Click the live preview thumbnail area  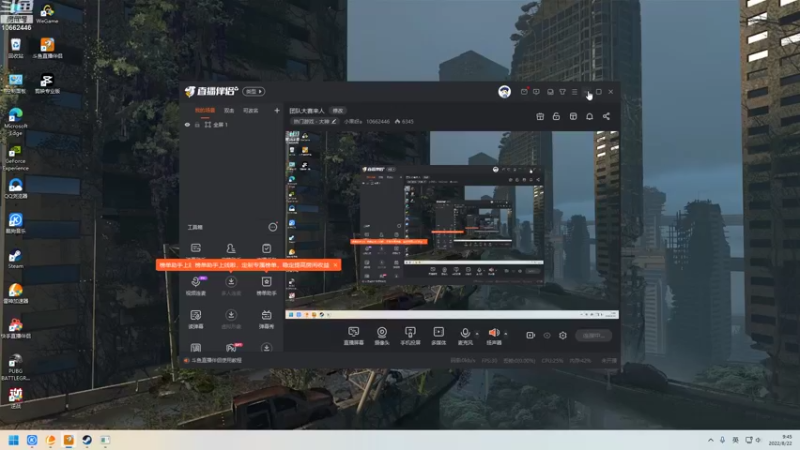(x=452, y=225)
